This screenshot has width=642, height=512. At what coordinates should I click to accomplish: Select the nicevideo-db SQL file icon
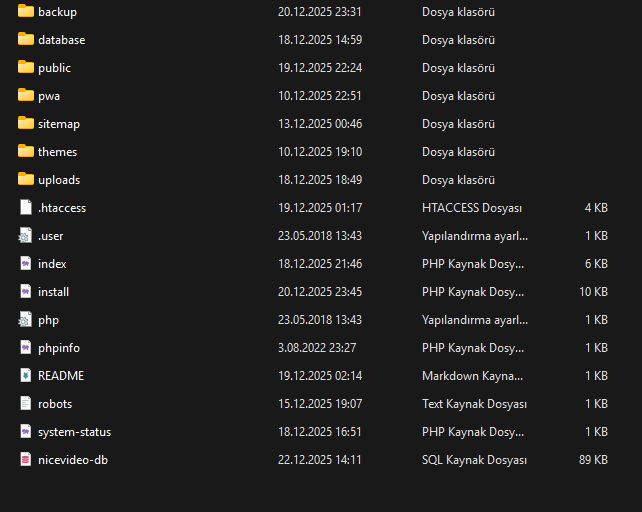pos(26,460)
